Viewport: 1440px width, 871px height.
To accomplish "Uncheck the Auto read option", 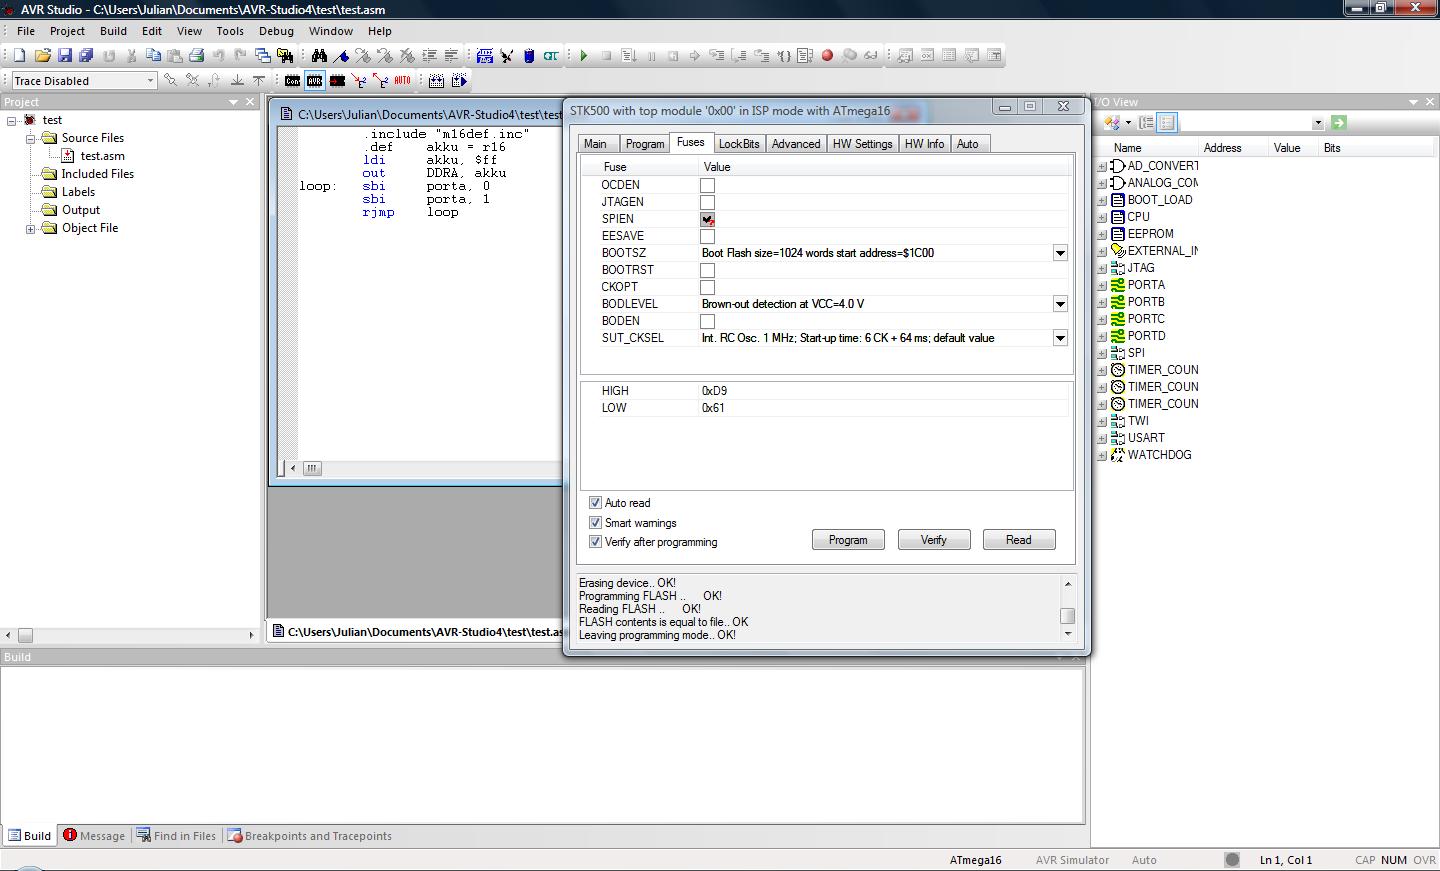I will coord(596,503).
